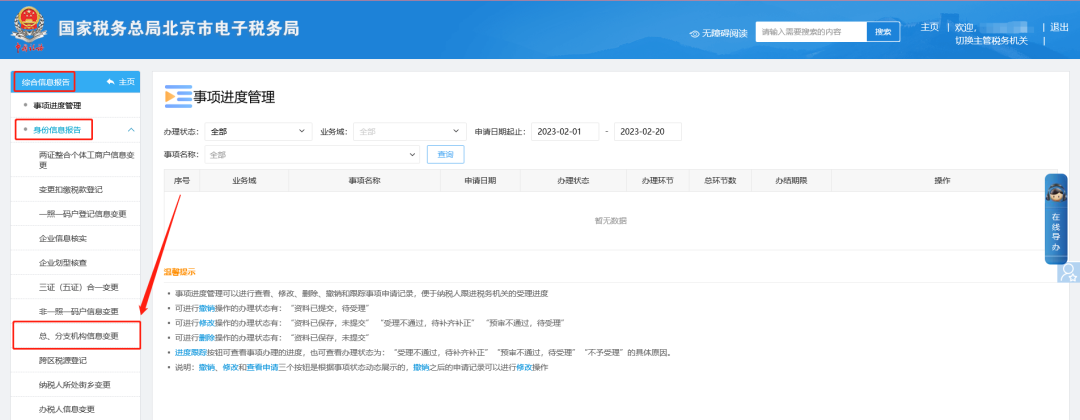Select 综合信息报告 sidebar header
The image size is (1080, 420).
(x=45, y=82)
